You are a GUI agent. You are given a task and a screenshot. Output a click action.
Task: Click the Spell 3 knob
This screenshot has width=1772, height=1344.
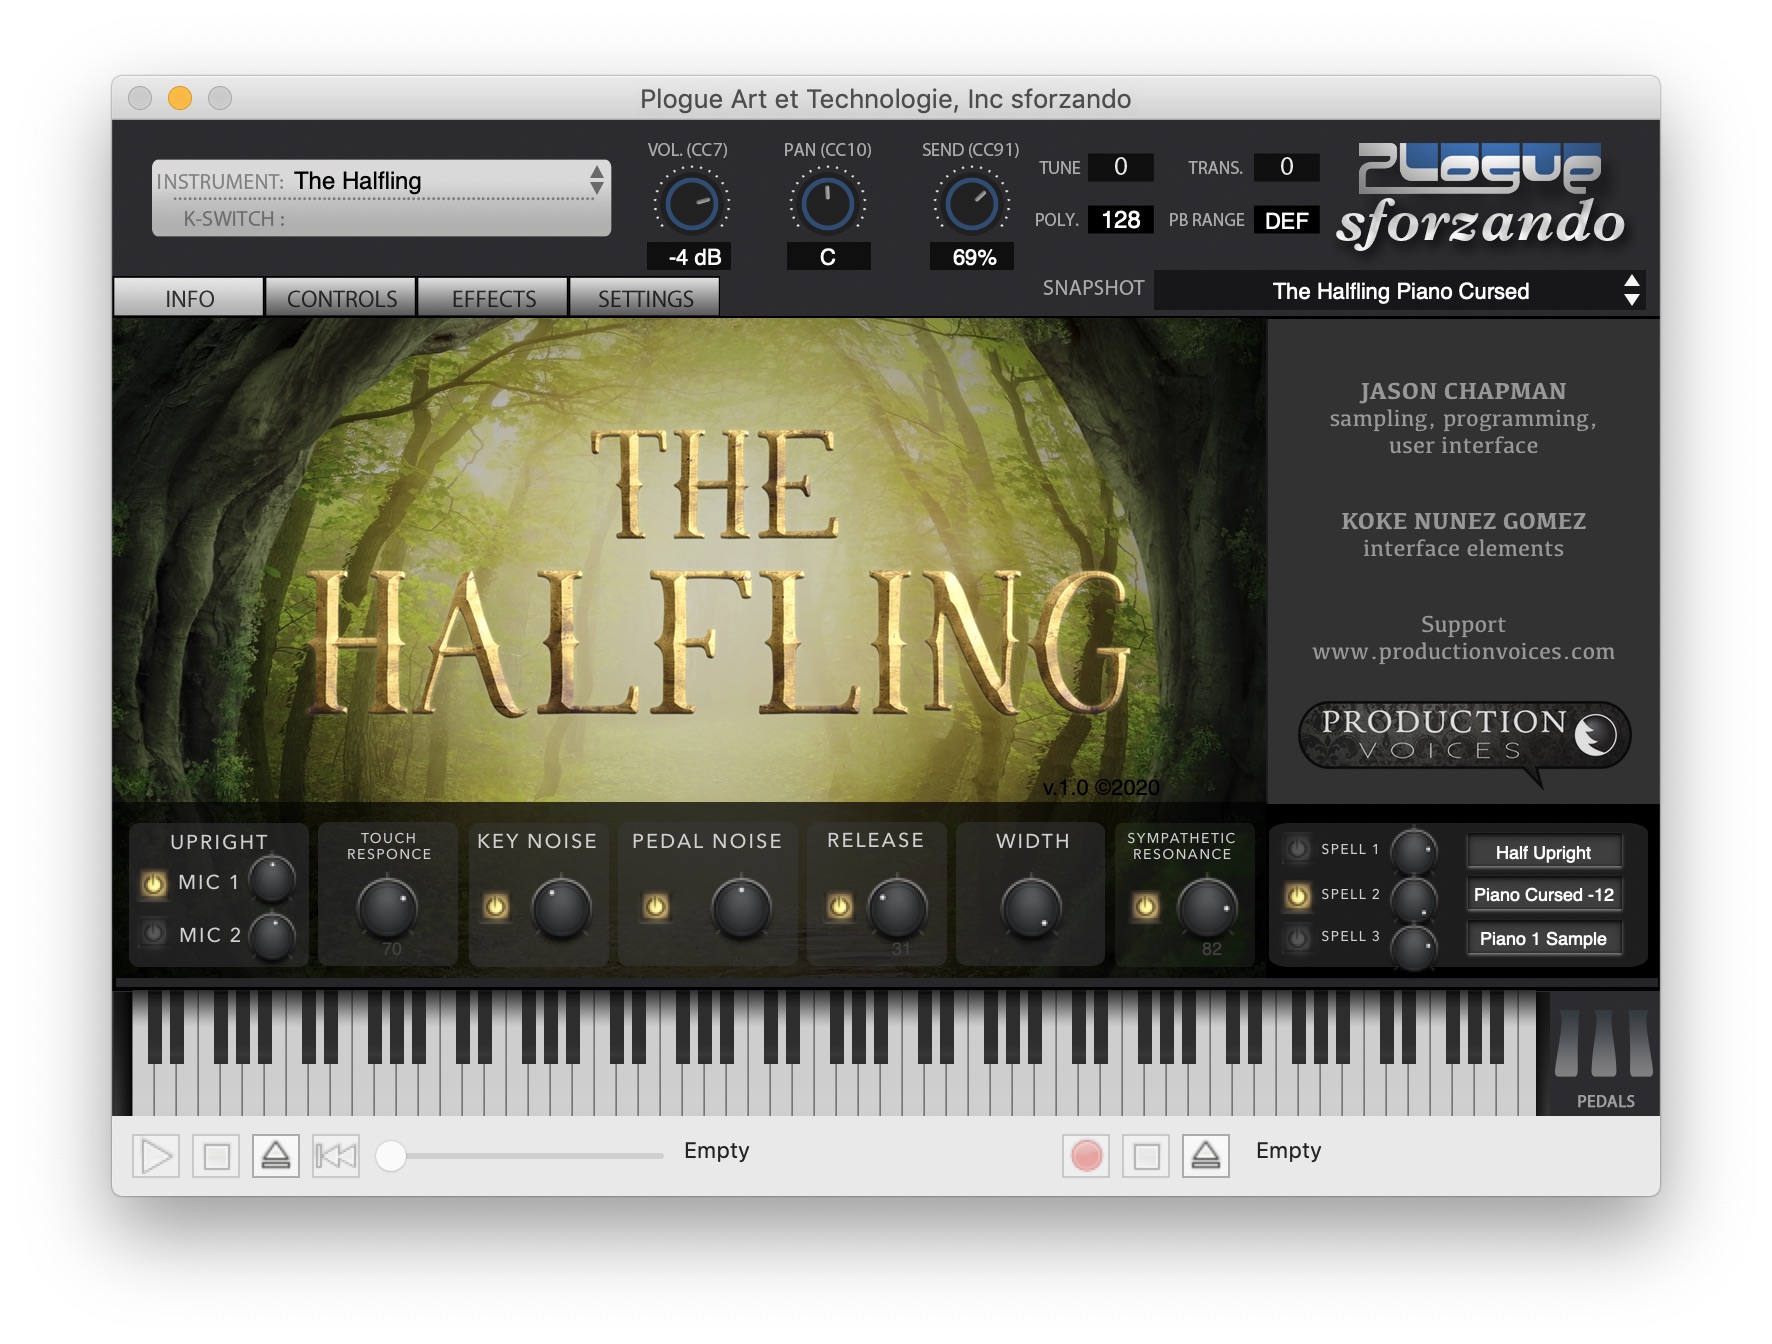point(1415,946)
